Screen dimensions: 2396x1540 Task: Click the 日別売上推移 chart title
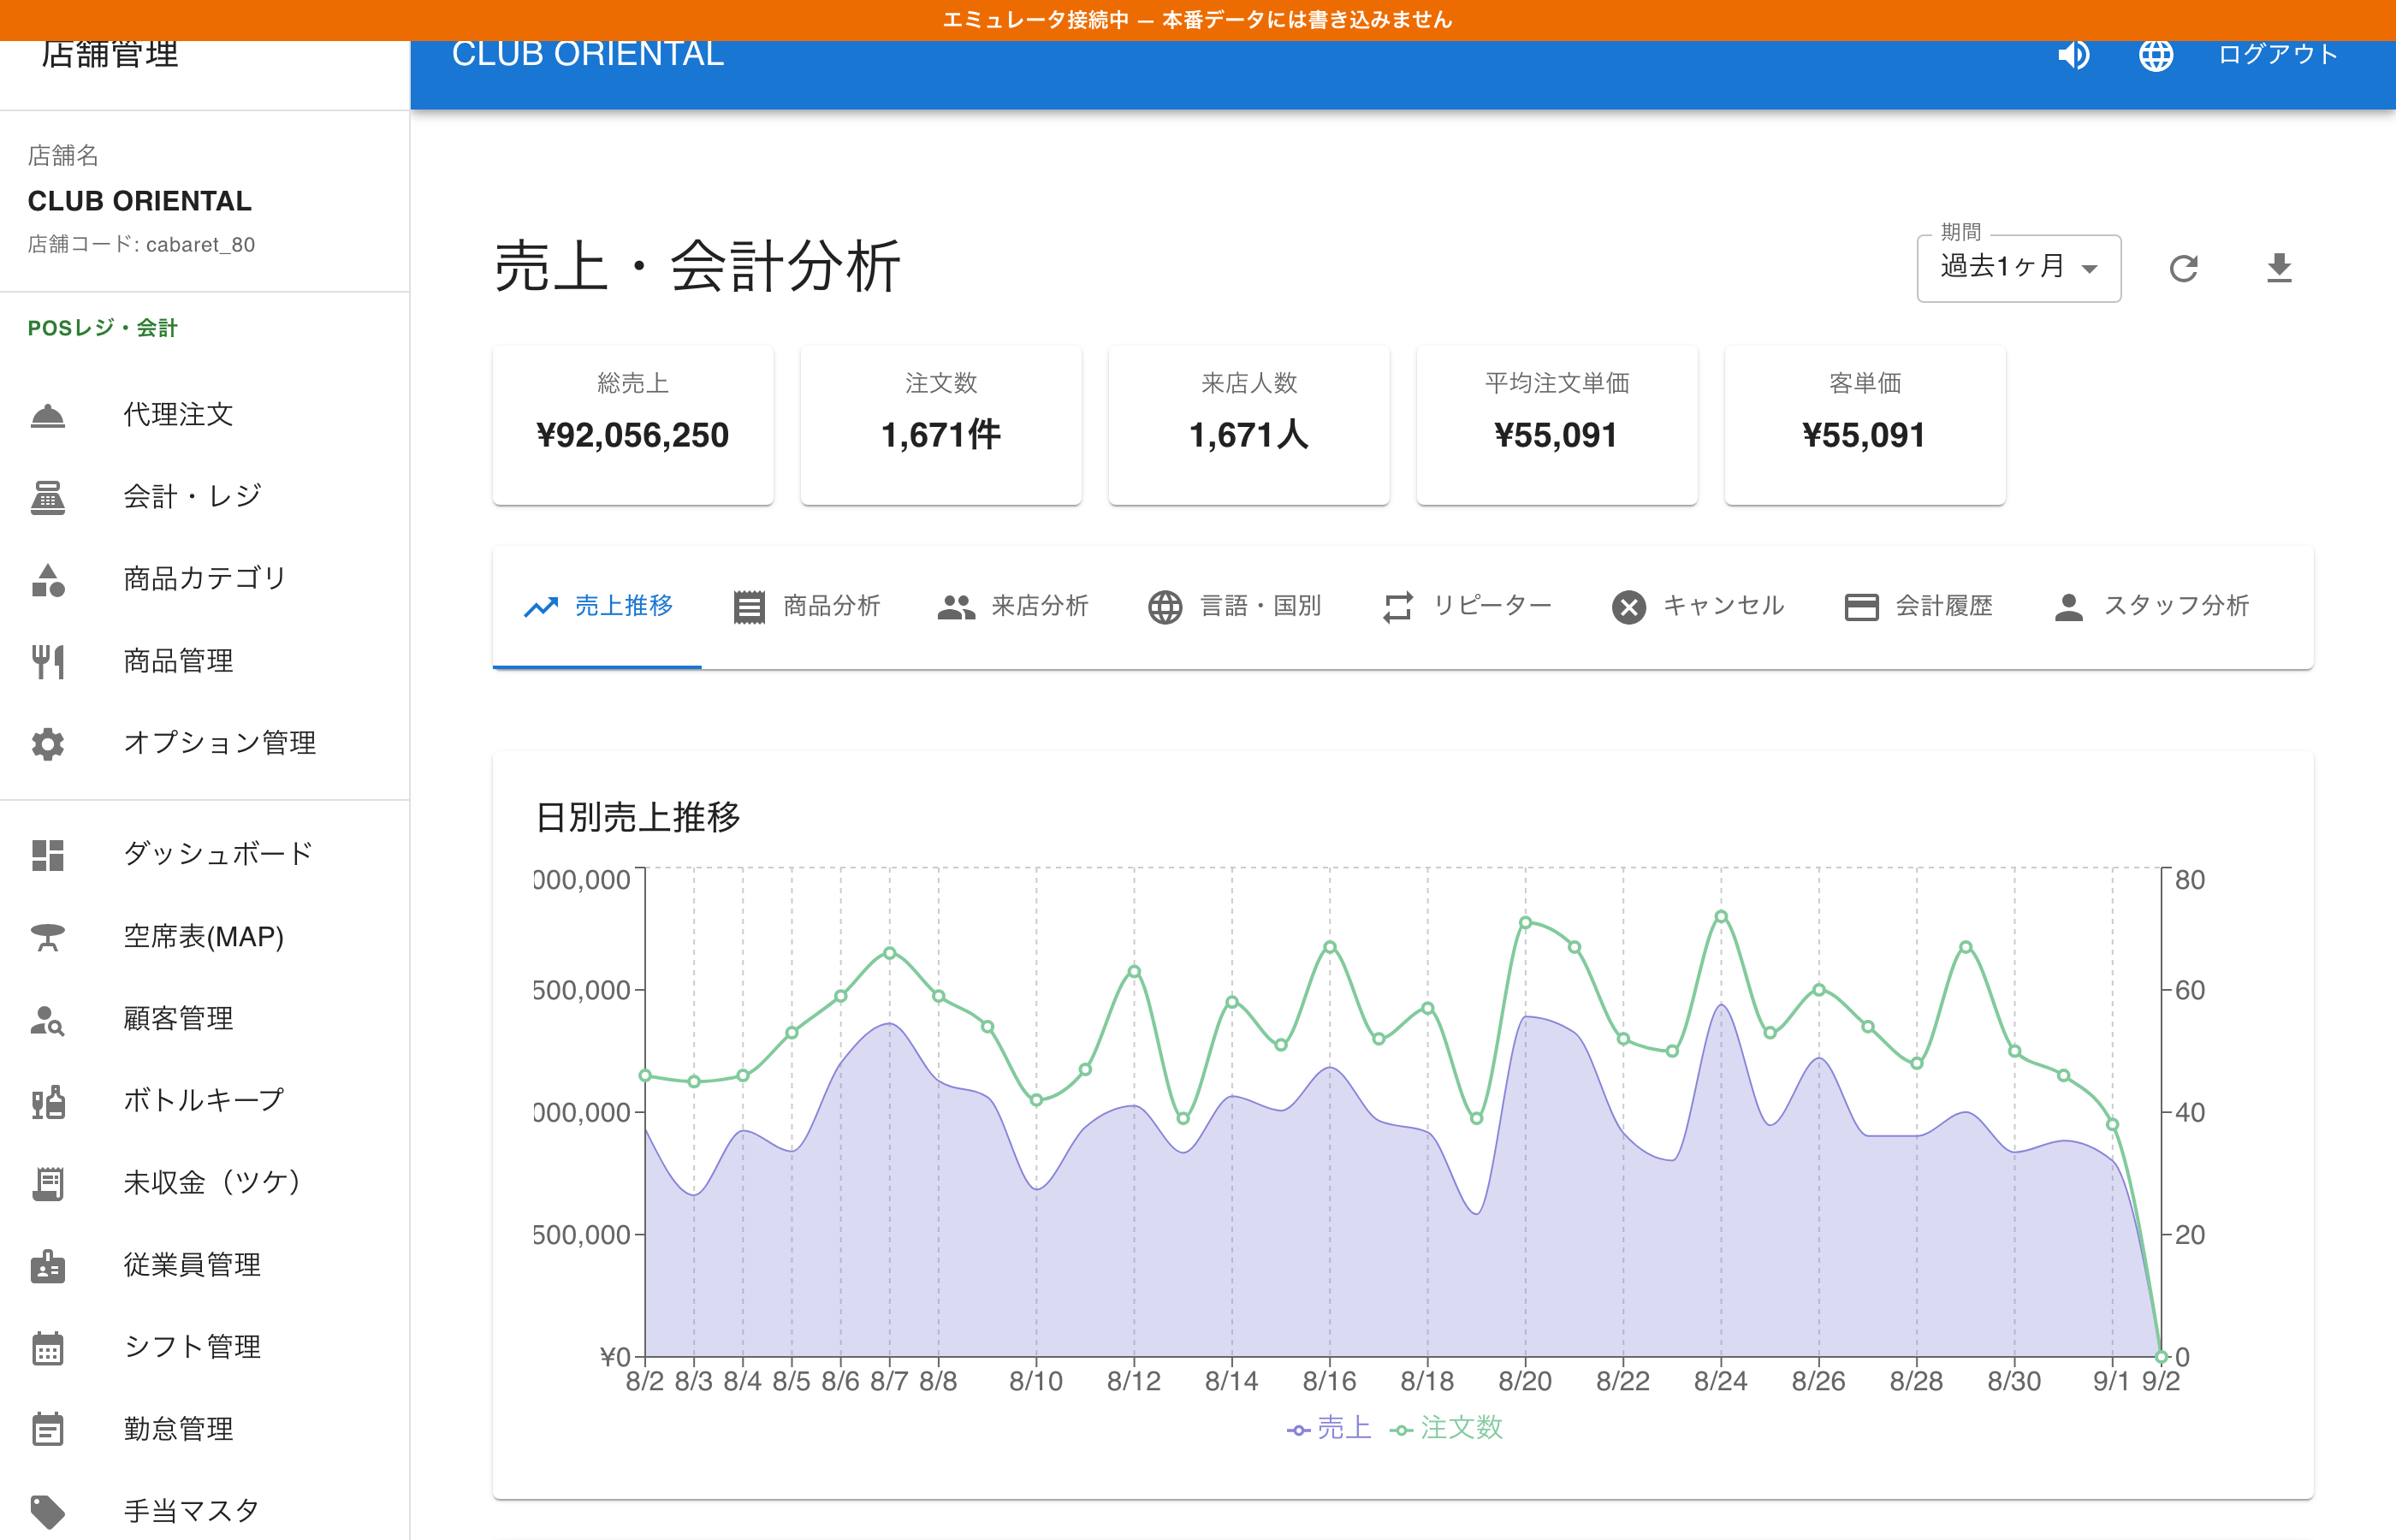pyautogui.click(x=638, y=818)
